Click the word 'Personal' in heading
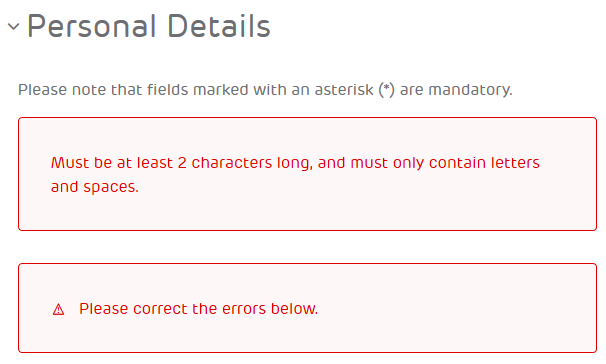The image size is (606, 364). tap(92, 27)
